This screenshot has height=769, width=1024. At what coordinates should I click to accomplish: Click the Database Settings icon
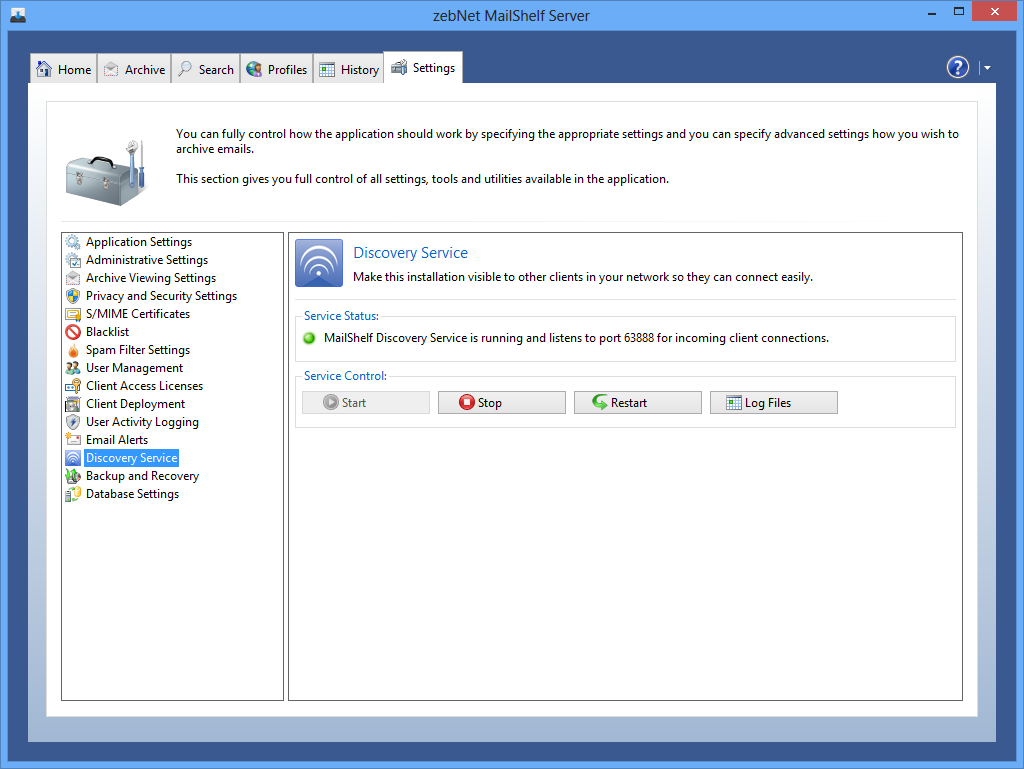pyautogui.click(x=73, y=494)
